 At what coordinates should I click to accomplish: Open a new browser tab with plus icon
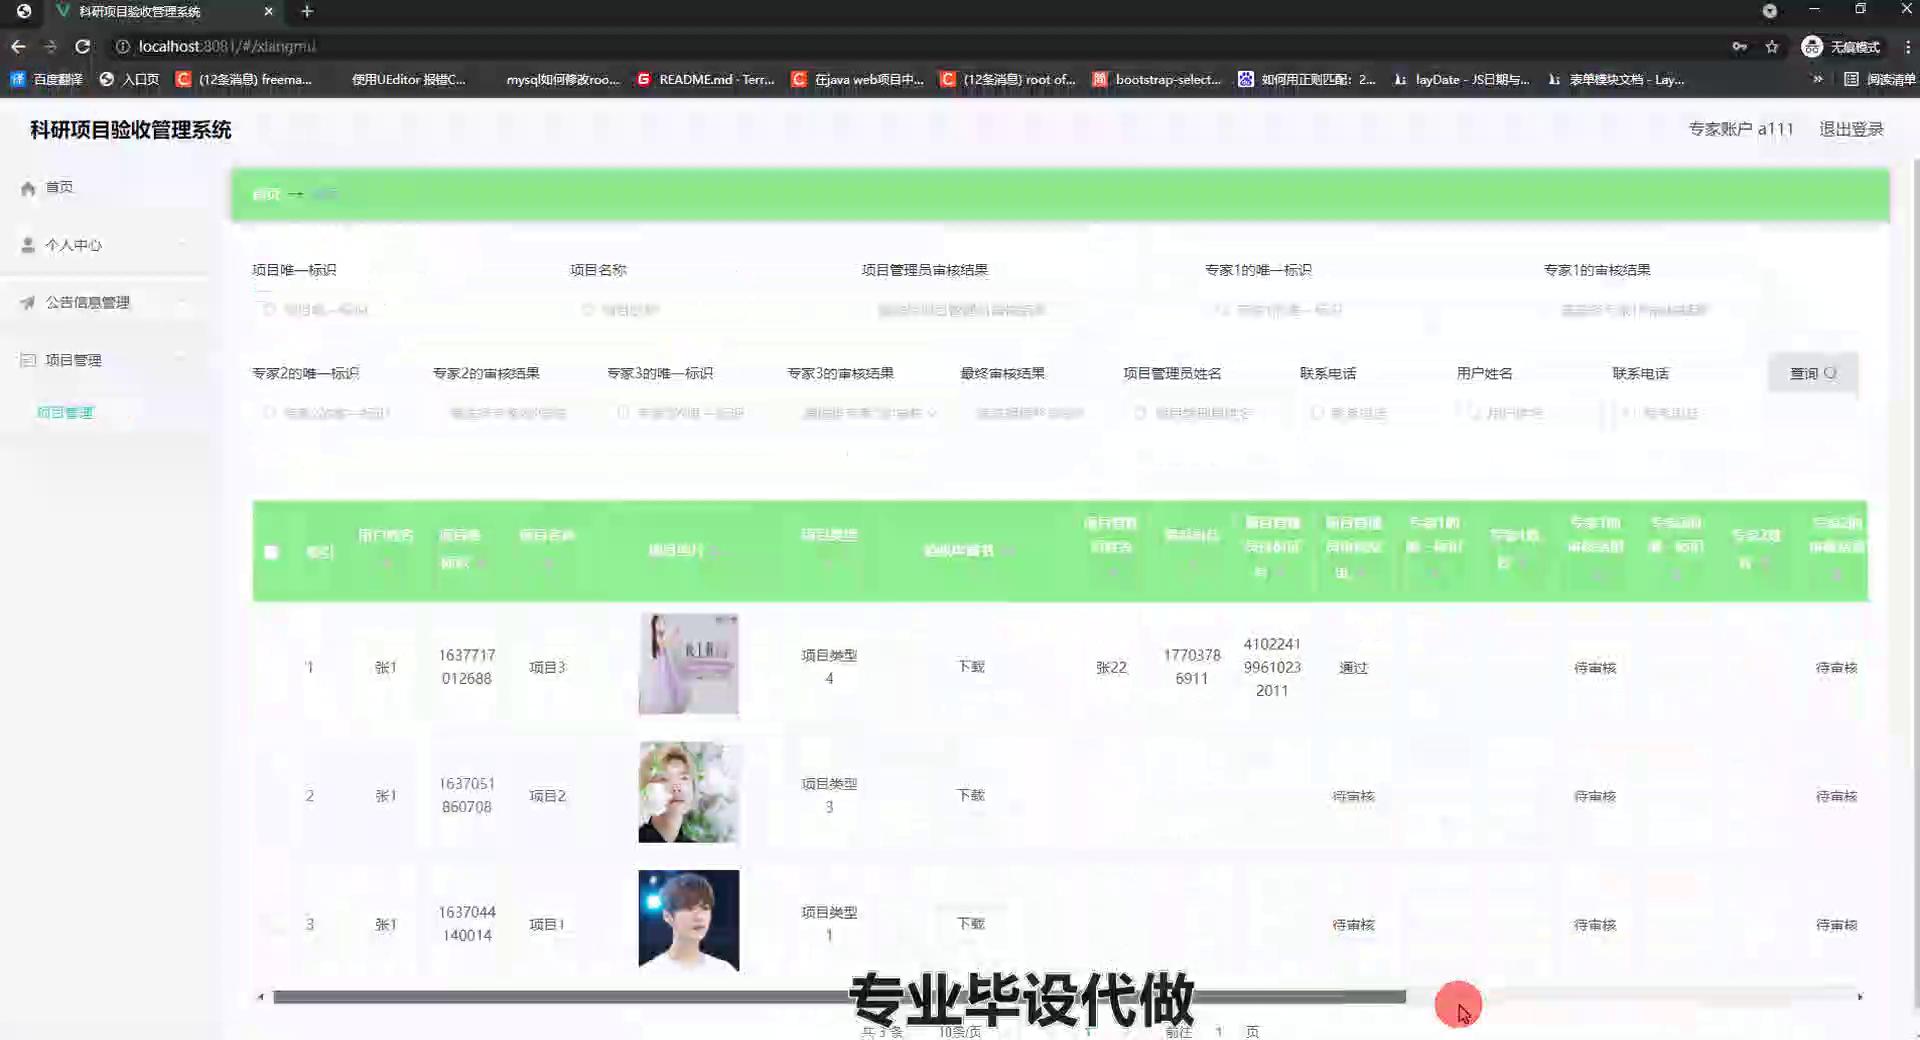307,12
